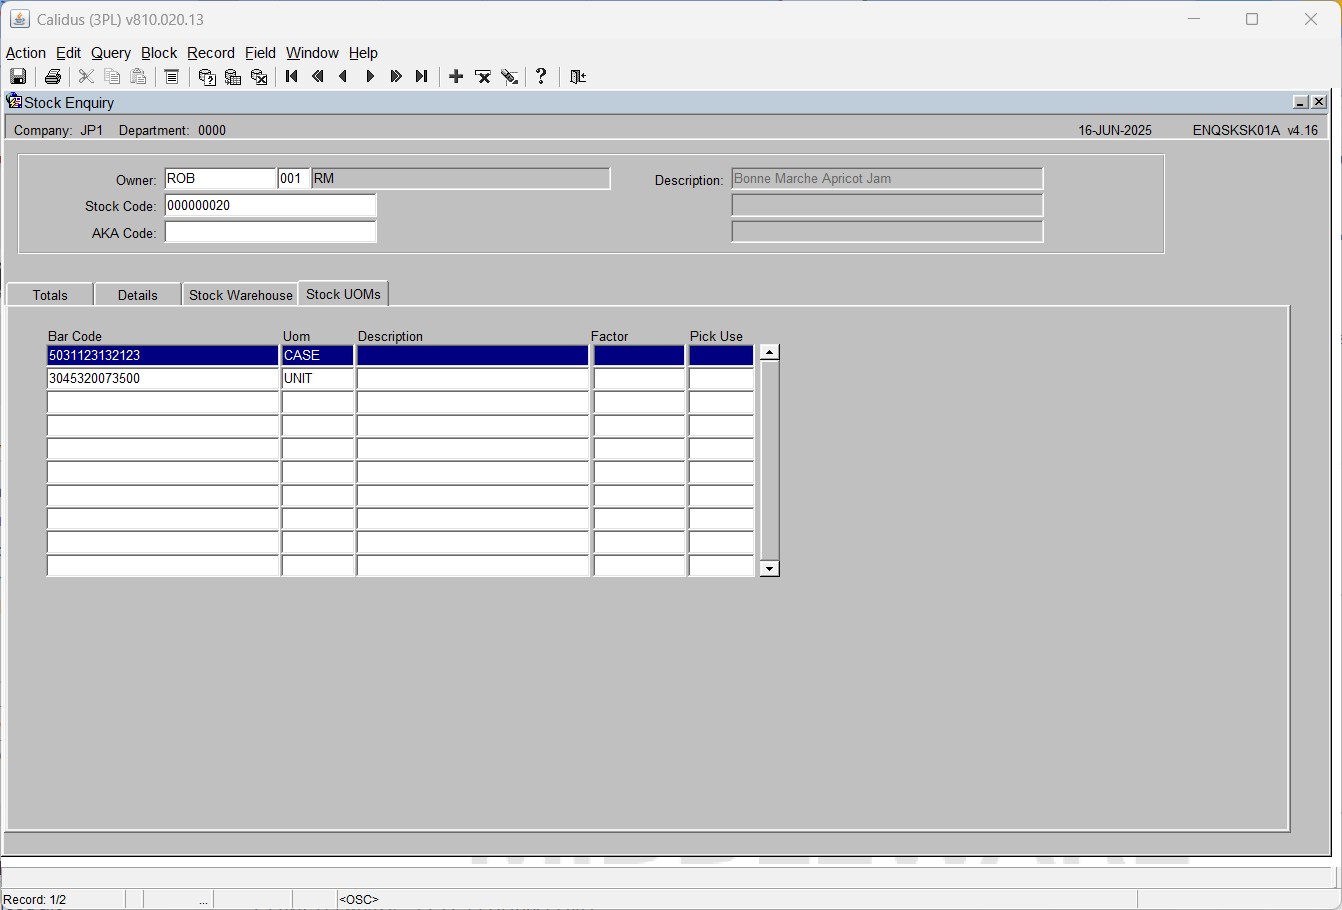
Task: Click scroll up arrow of UOM list
Action: [769, 352]
